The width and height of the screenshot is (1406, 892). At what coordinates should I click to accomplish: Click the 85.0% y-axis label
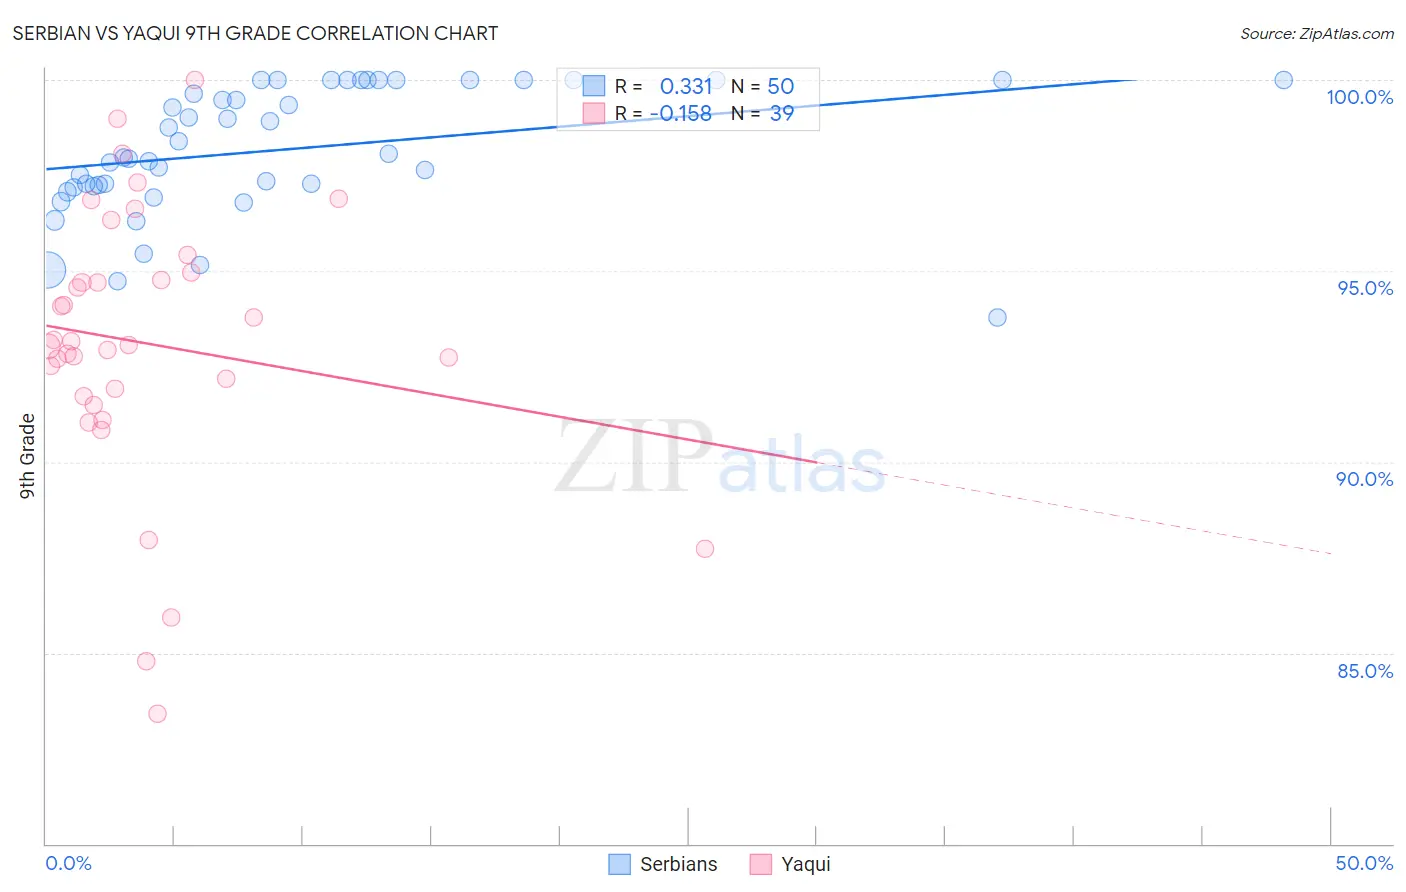[x=1365, y=671]
